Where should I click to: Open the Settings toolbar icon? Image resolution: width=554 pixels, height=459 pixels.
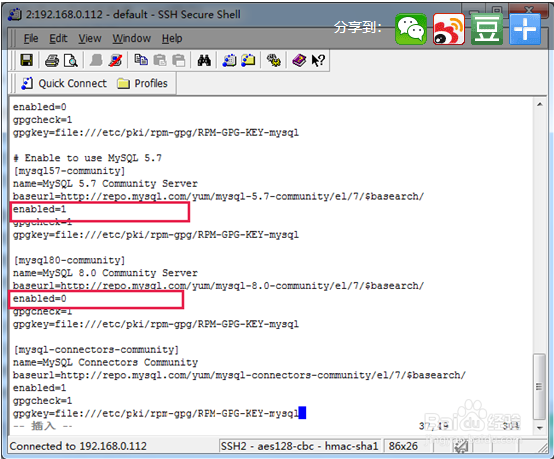click(274, 60)
